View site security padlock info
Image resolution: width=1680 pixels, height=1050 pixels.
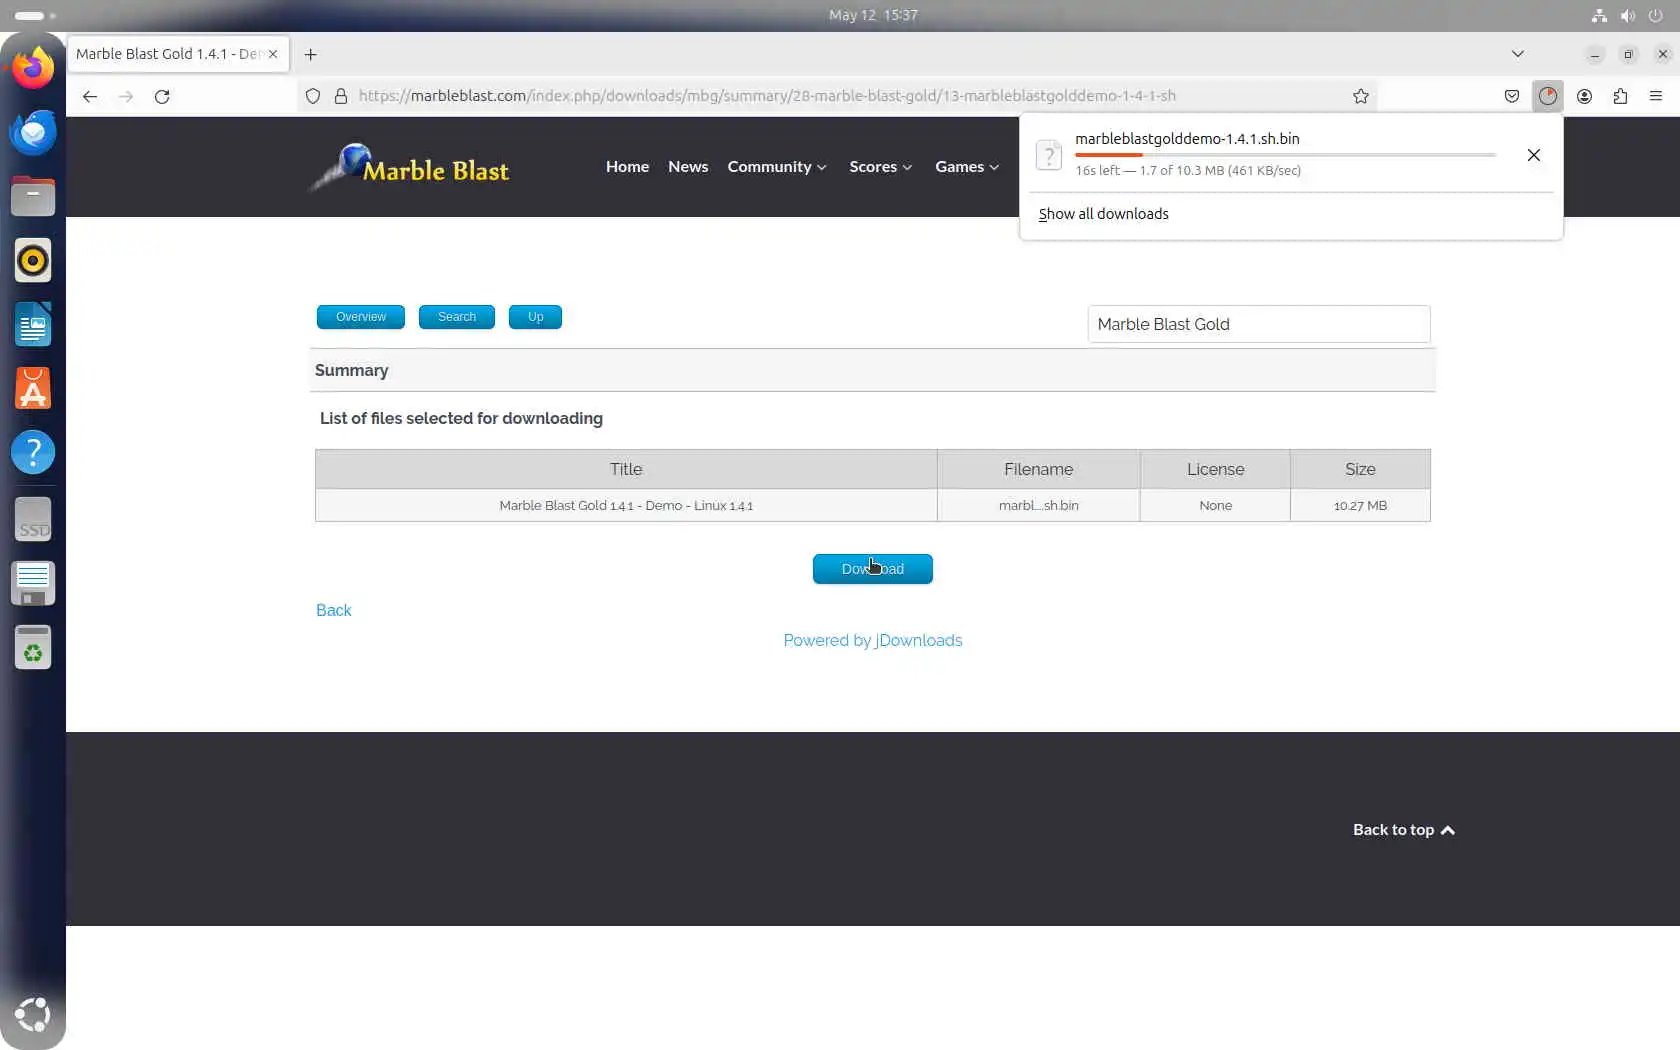pyautogui.click(x=341, y=96)
